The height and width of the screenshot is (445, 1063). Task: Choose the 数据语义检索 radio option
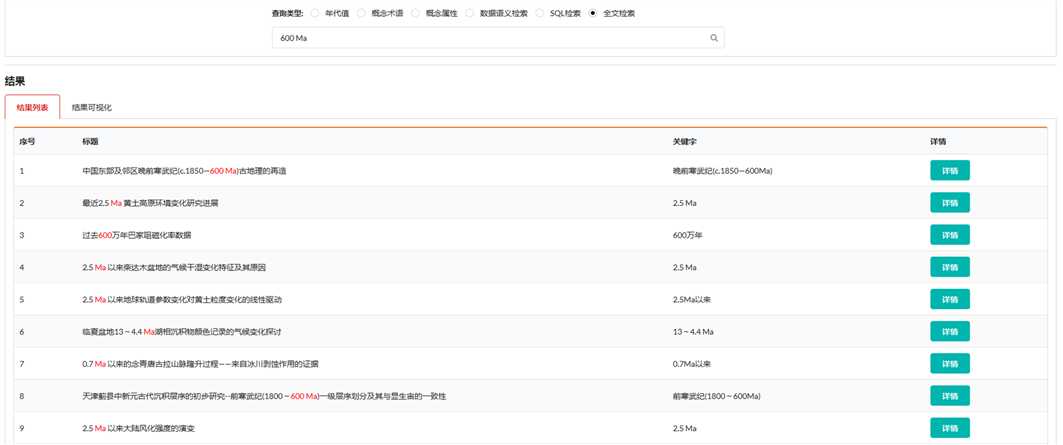point(470,13)
